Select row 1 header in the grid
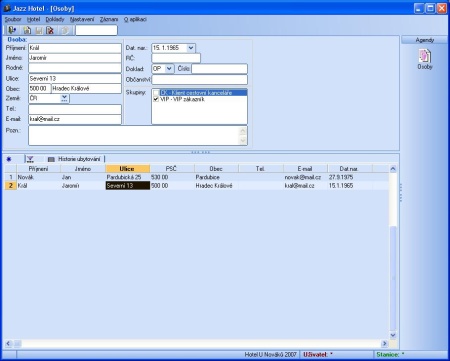 (x=10, y=177)
